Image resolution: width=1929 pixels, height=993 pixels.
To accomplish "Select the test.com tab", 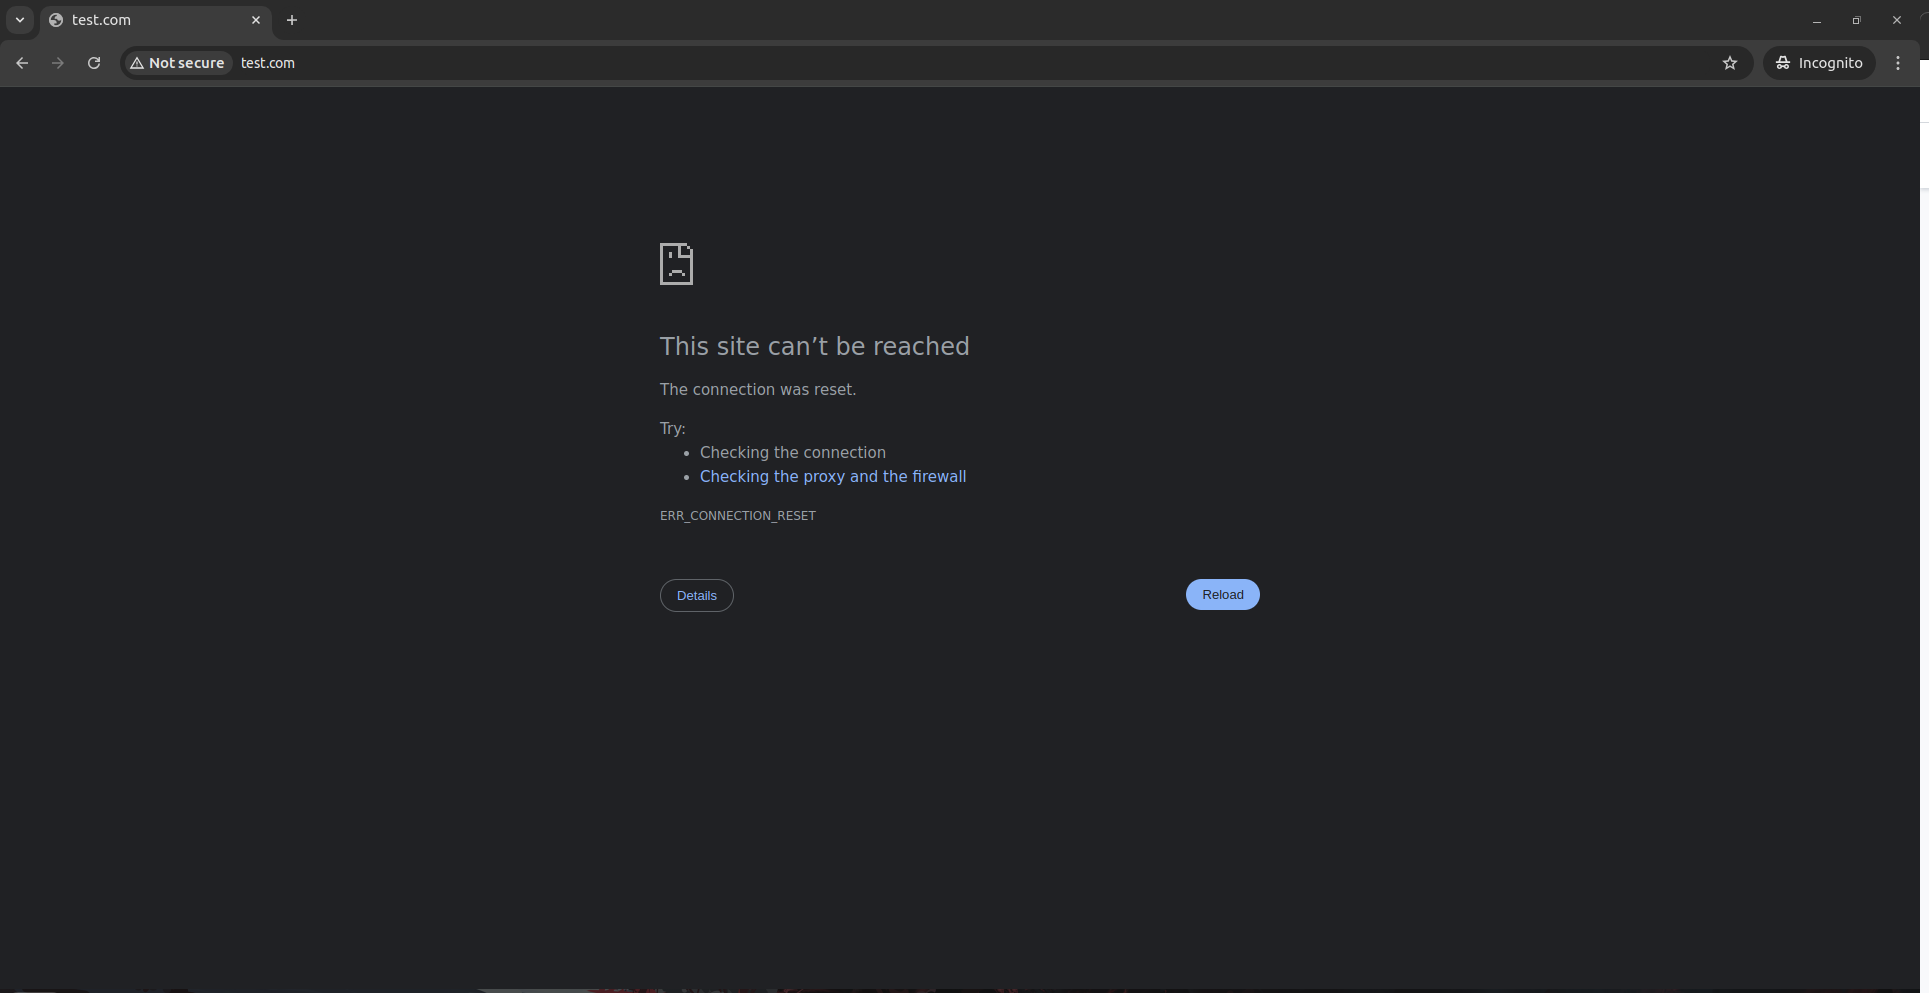I will coord(156,20).
